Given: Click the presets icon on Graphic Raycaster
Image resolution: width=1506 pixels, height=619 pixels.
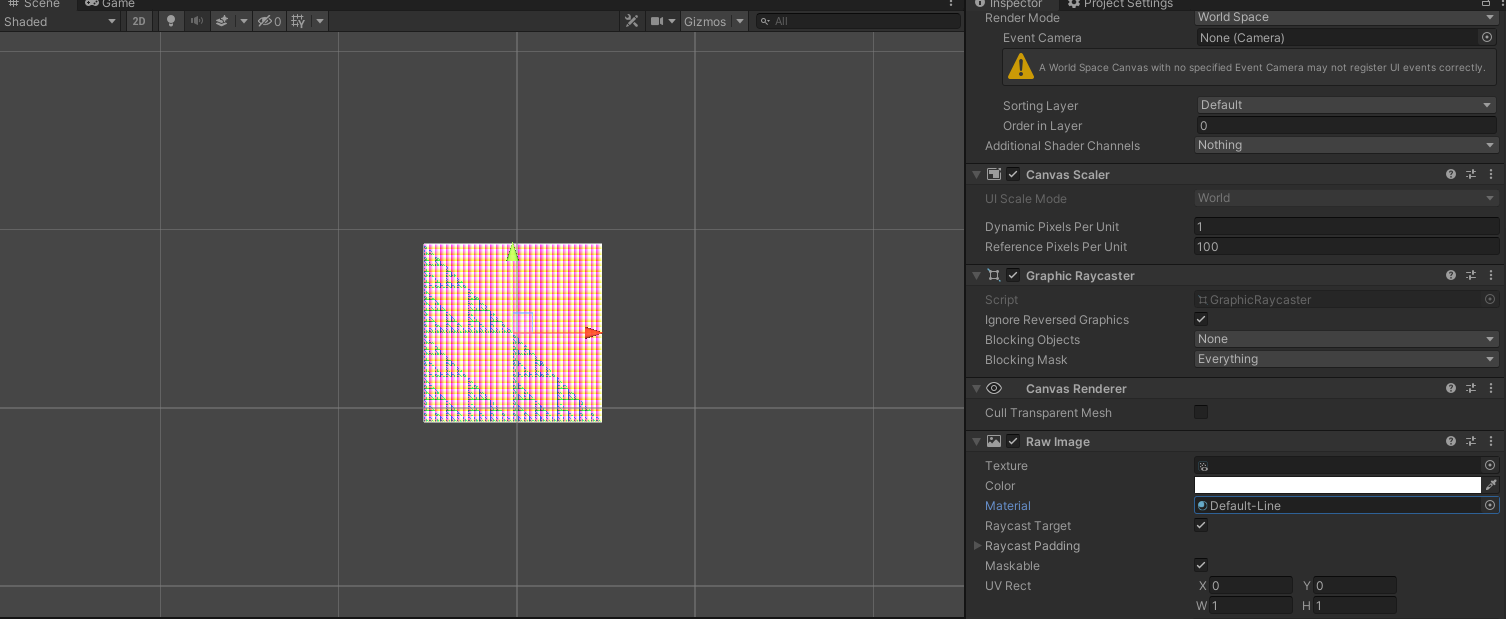Looking at the screenshot, I should 1470,275.
